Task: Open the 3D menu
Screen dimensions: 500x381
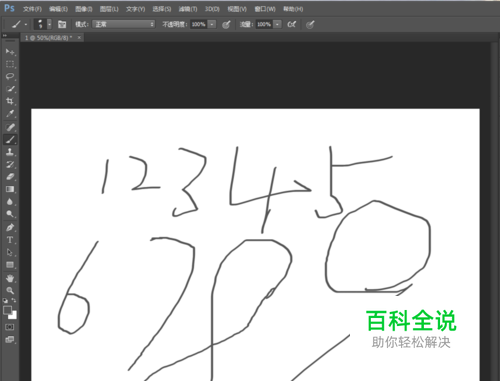Action: [x=212, y=9]
